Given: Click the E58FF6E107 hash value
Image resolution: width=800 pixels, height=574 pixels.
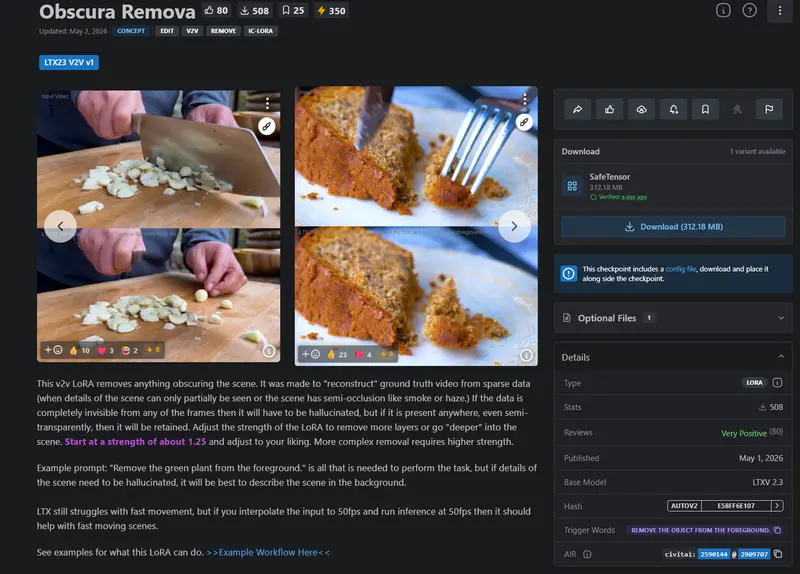Looking at the screenshot, I should (736, 506).
